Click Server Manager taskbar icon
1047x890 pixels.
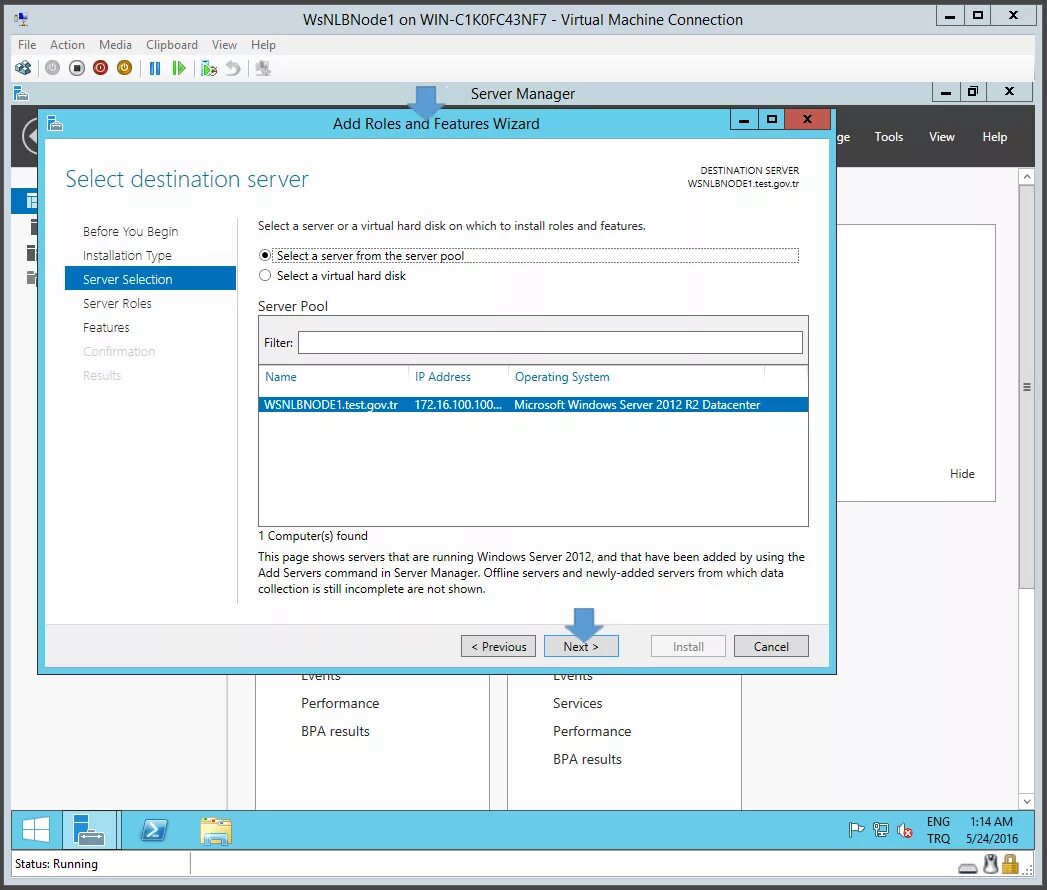(x=89, y=831)
